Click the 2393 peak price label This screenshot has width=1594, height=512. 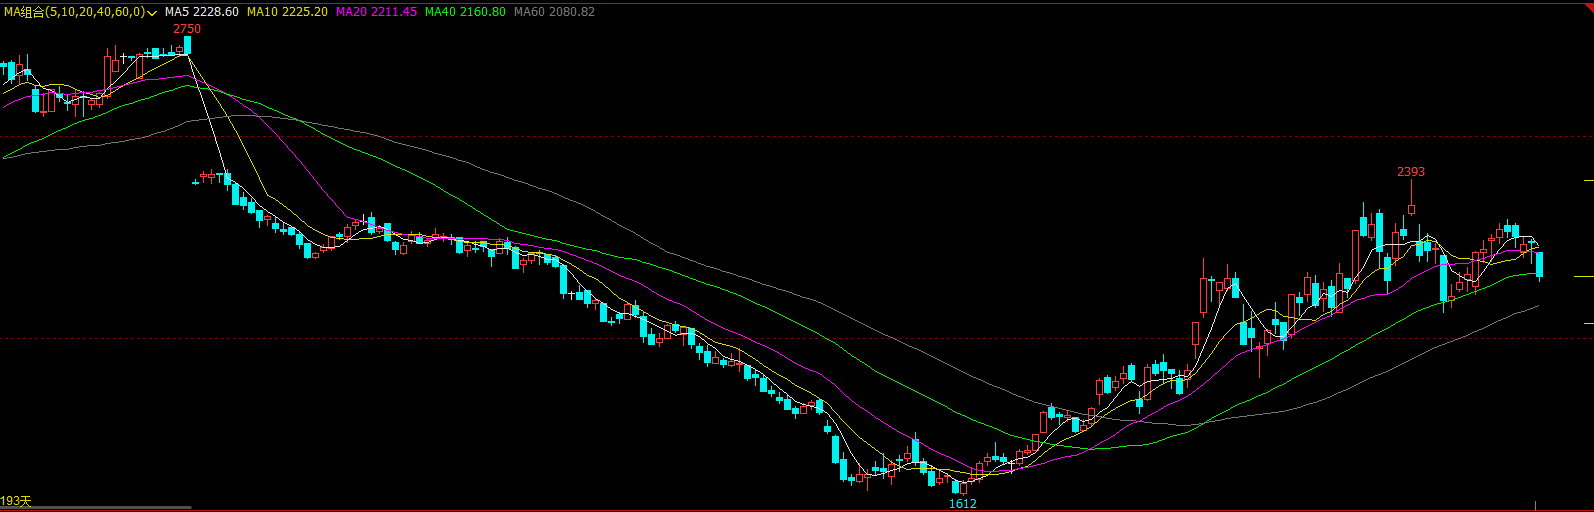[1411, 172]
